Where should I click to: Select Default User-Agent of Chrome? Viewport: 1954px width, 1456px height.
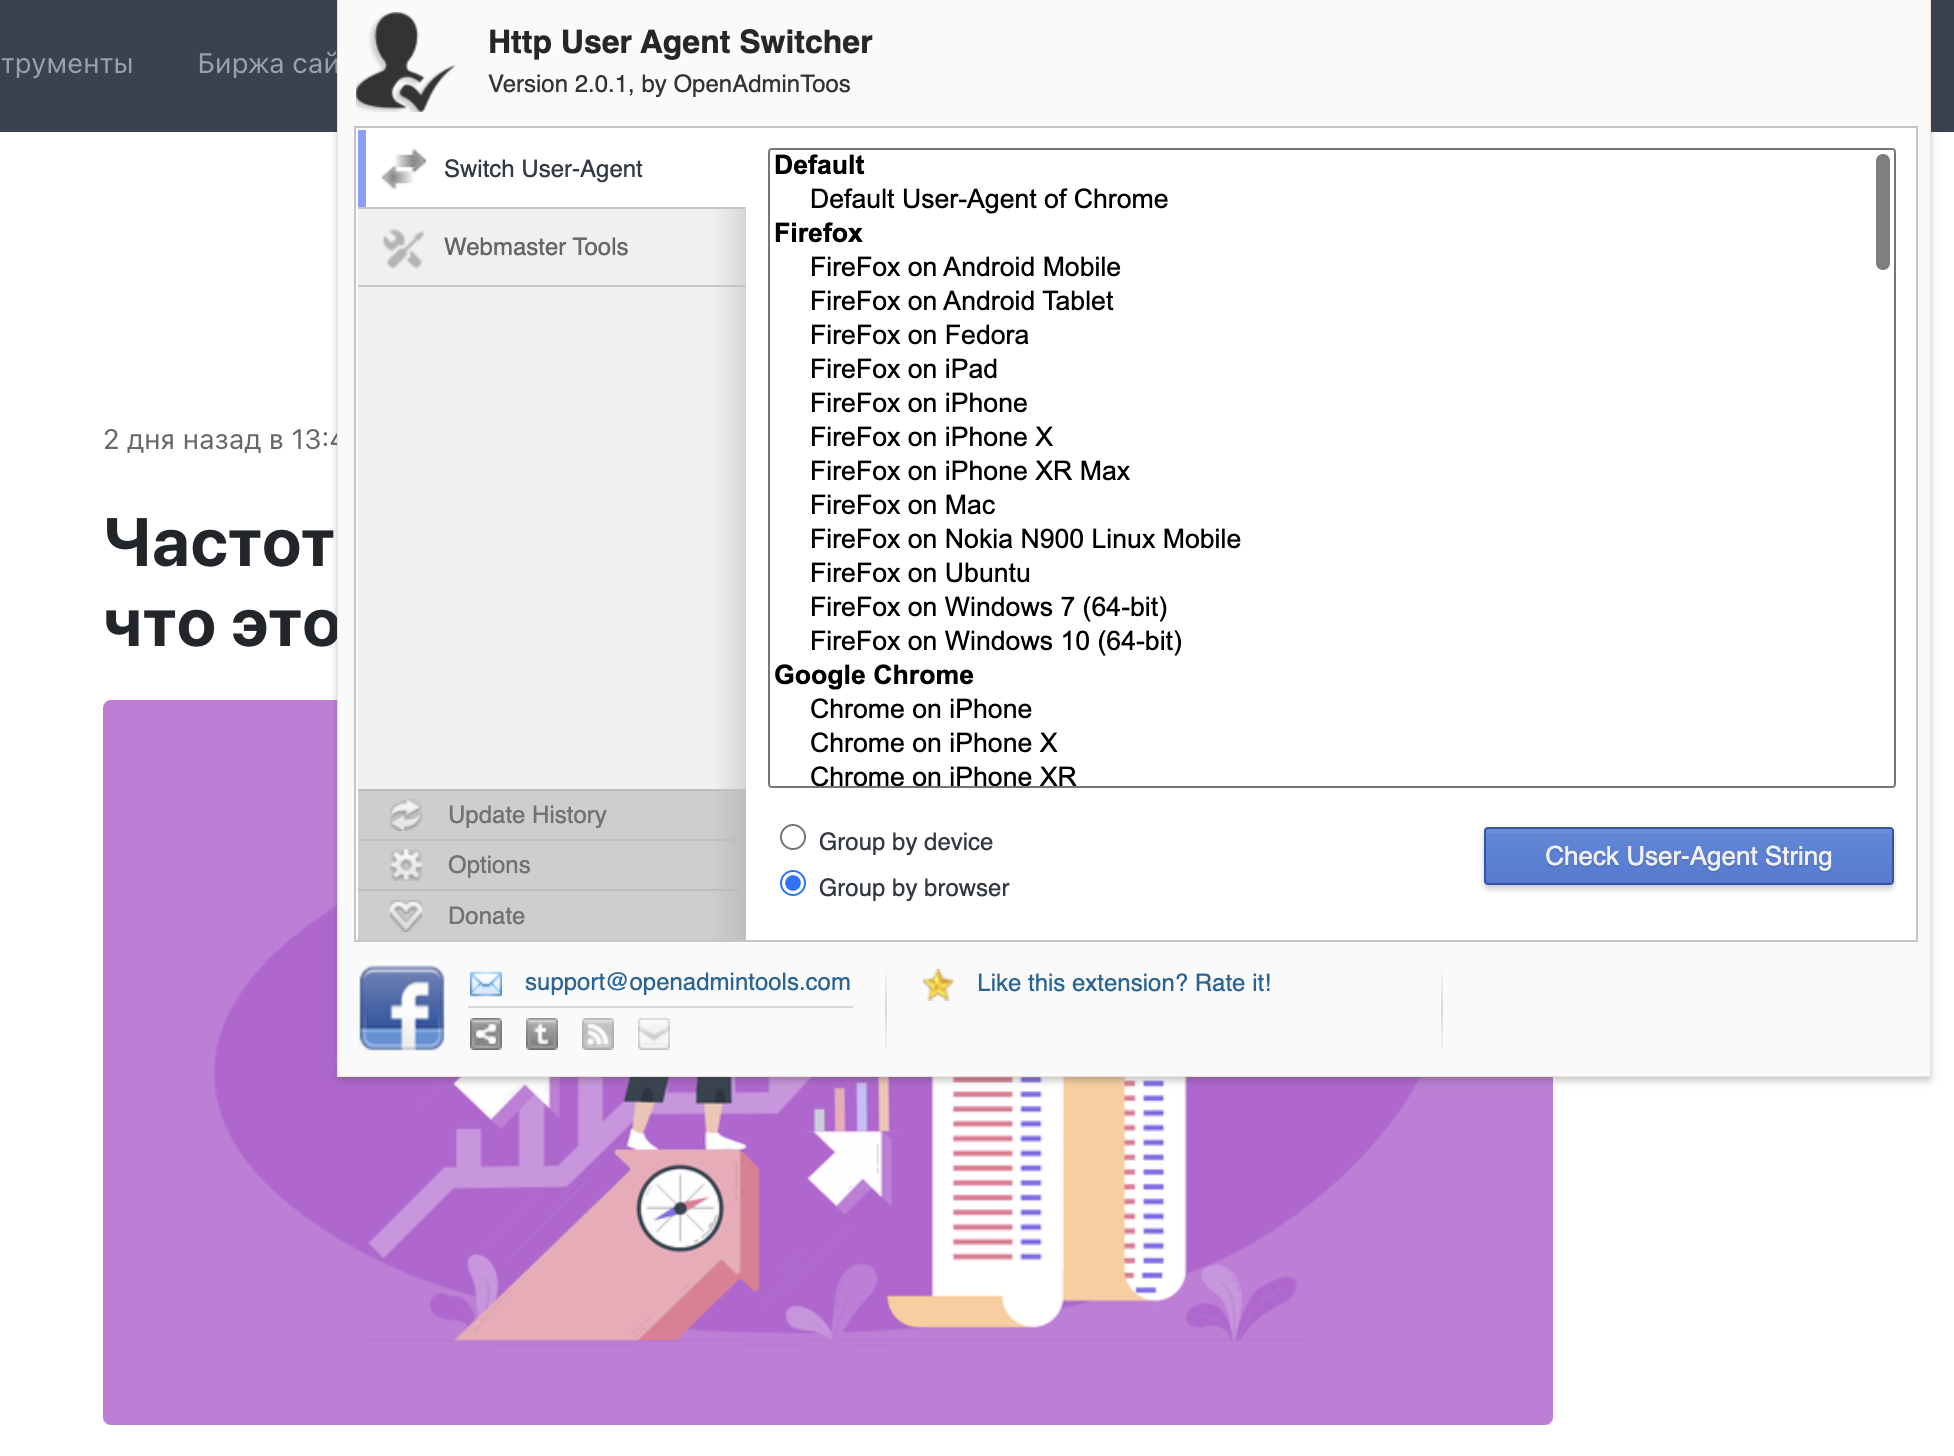pyautogui.click(x=988, y=199)
